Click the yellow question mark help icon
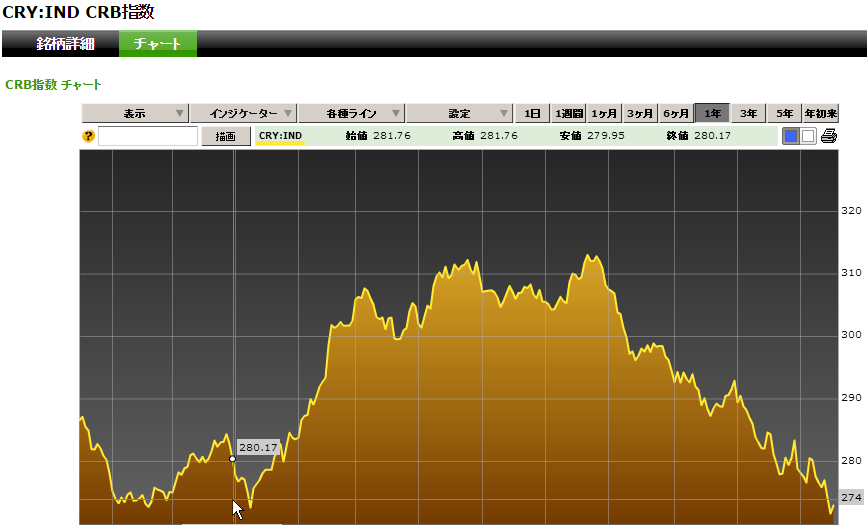The image size is (867, 525). [x=88, y=136]
